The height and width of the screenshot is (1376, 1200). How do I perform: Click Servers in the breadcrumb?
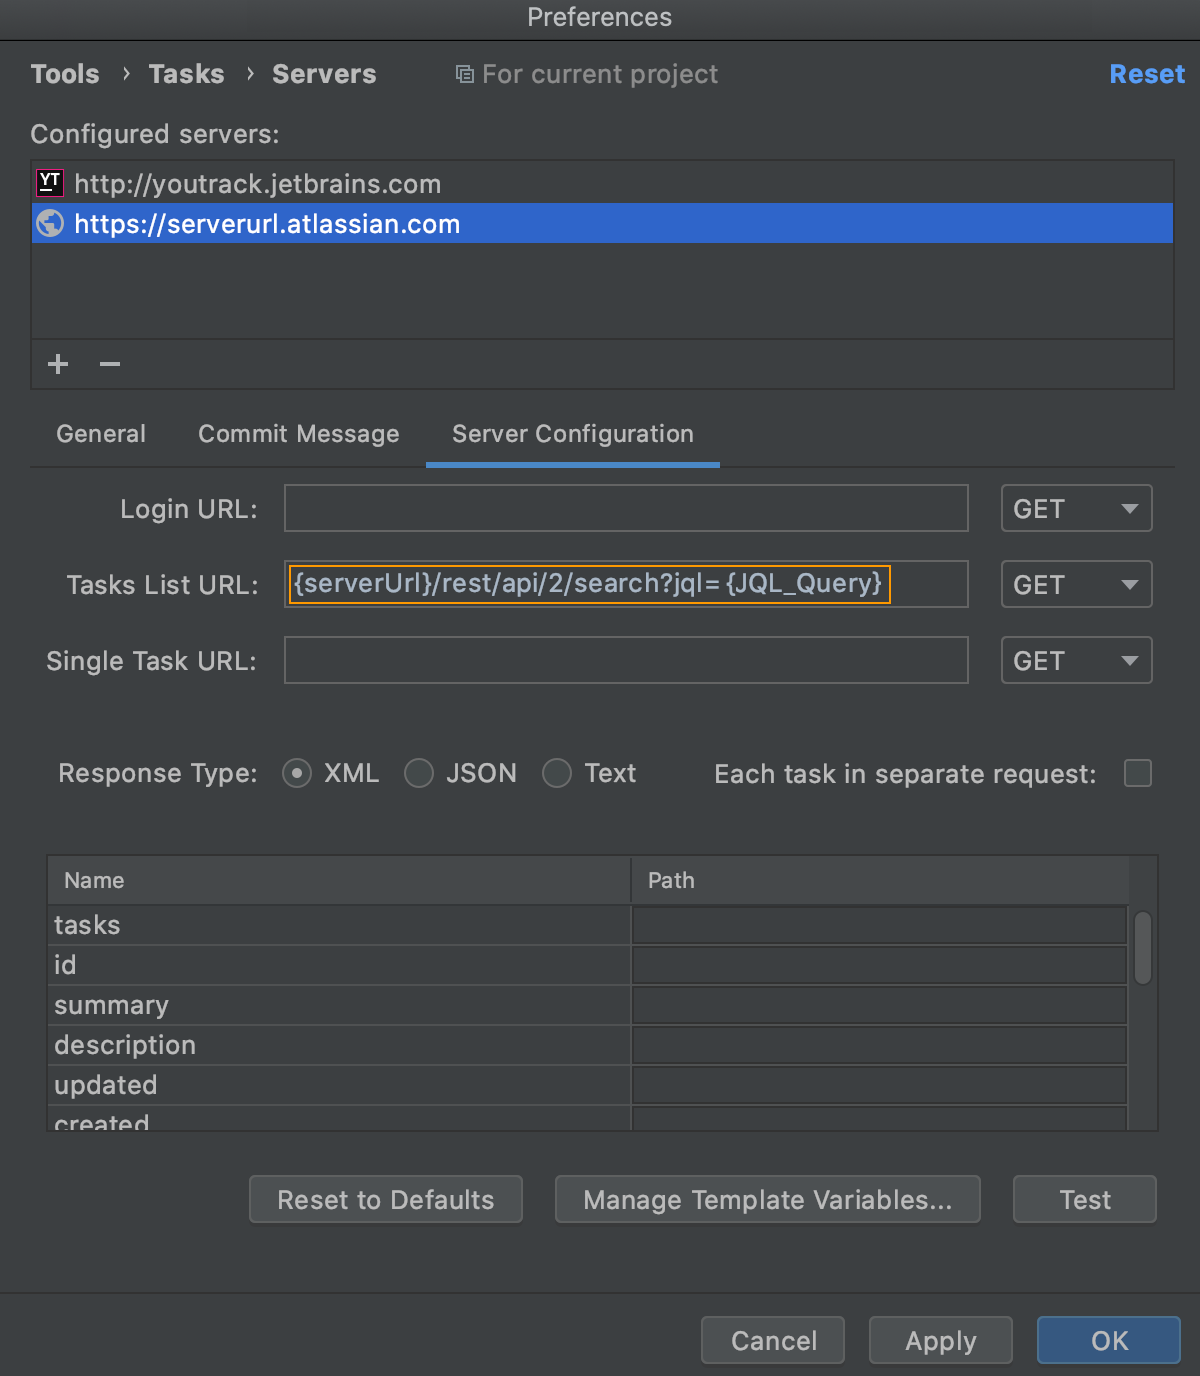(x=324, y=74)
